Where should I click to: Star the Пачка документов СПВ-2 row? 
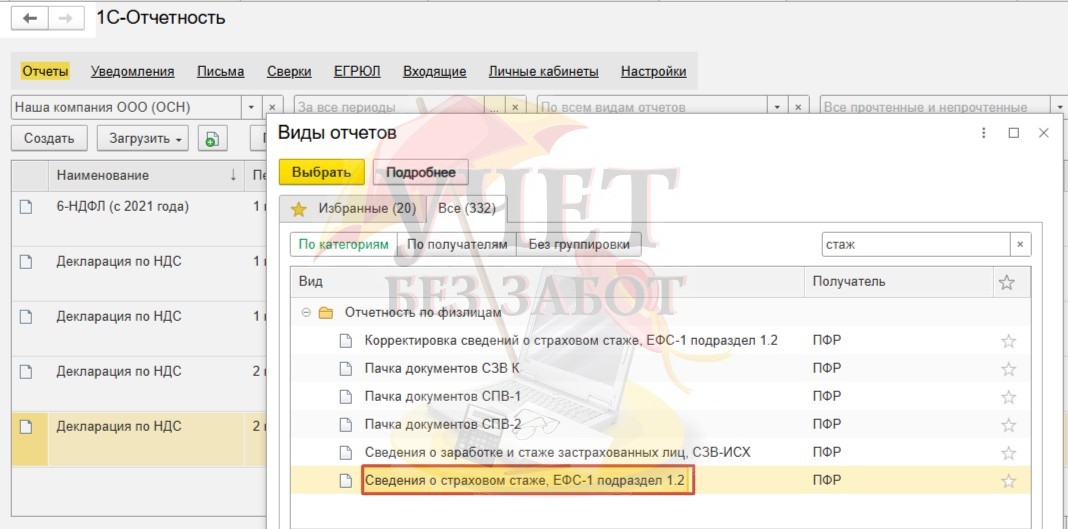click(x=1009, y=425)
